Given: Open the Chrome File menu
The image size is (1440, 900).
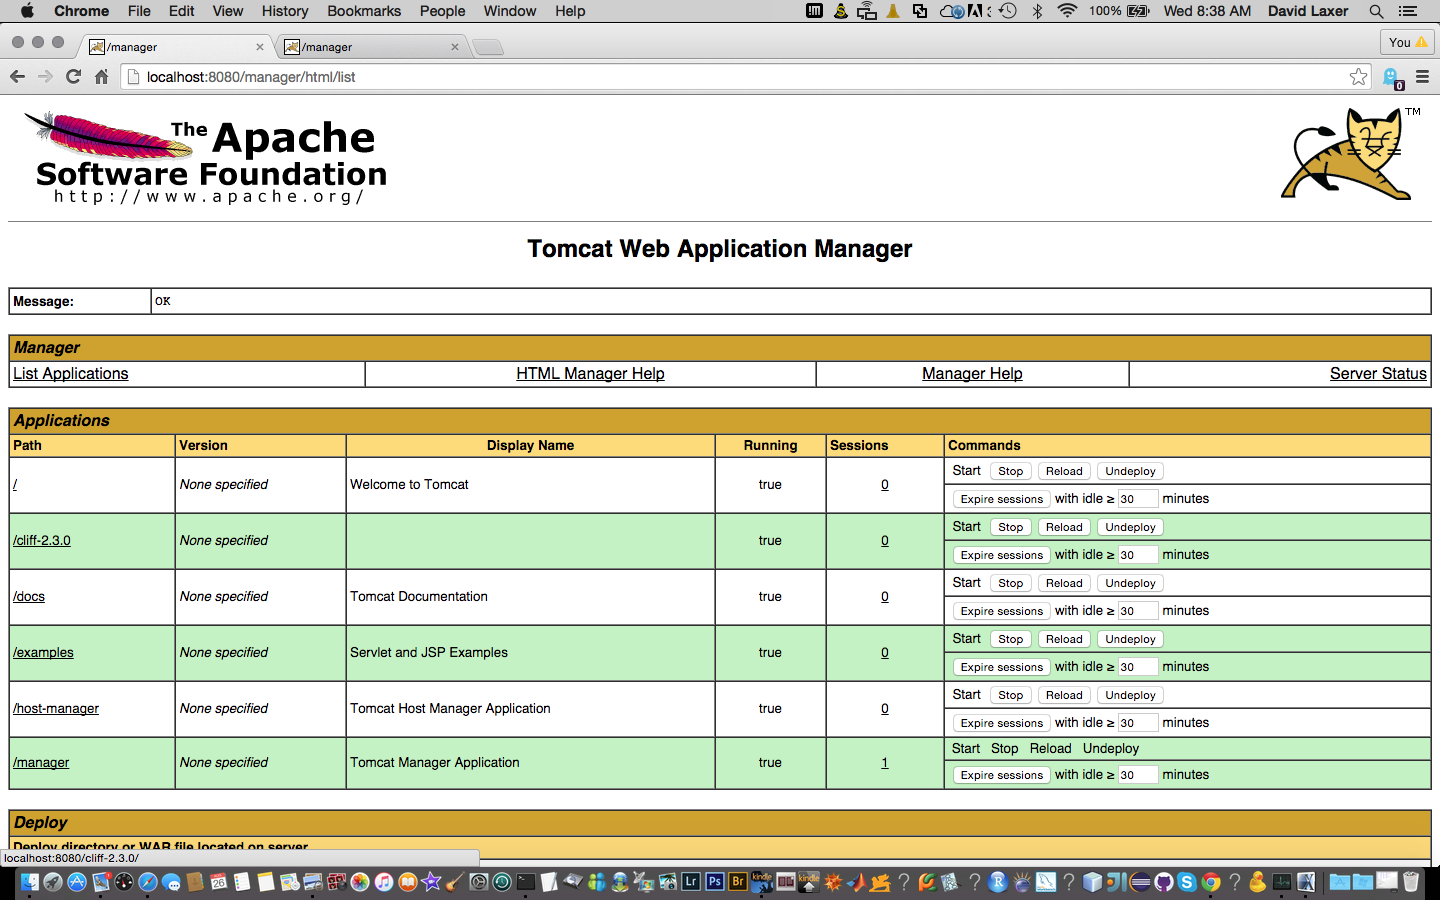Looking at the screenshot, I should [139, 11].
